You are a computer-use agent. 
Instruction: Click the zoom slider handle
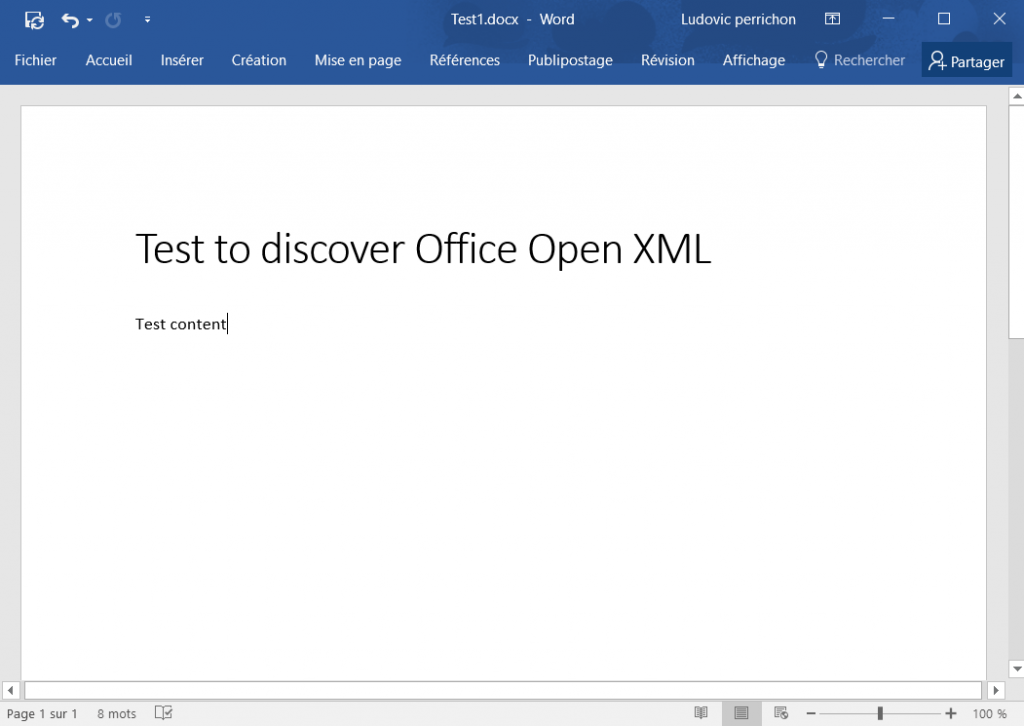pos(880,714)
